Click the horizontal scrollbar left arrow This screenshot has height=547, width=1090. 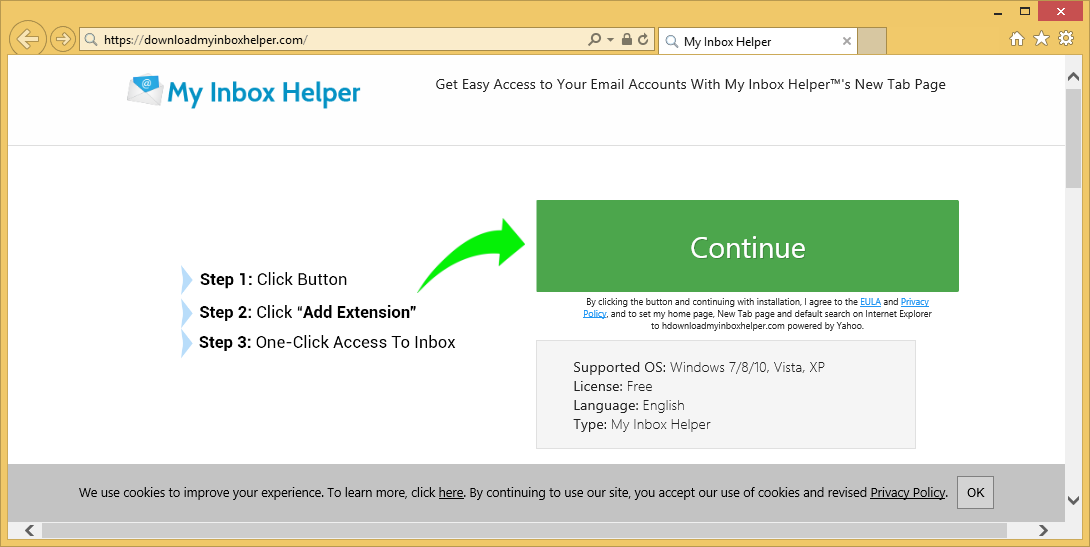(29, 530)
